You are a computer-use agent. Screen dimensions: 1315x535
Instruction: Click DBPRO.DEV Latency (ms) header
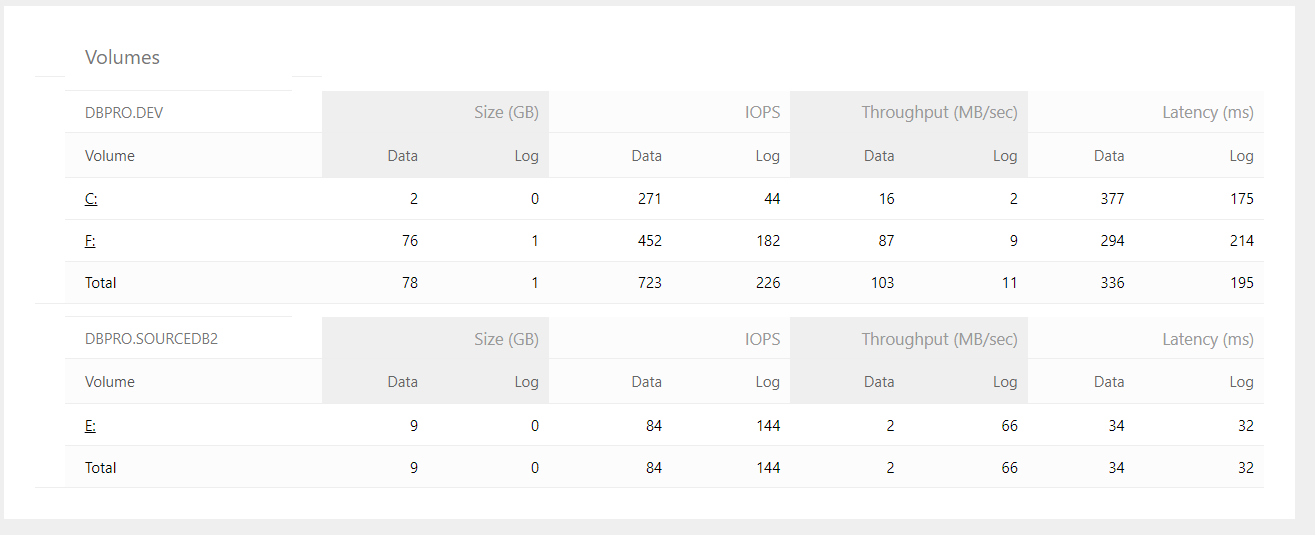pos(1207,113)
